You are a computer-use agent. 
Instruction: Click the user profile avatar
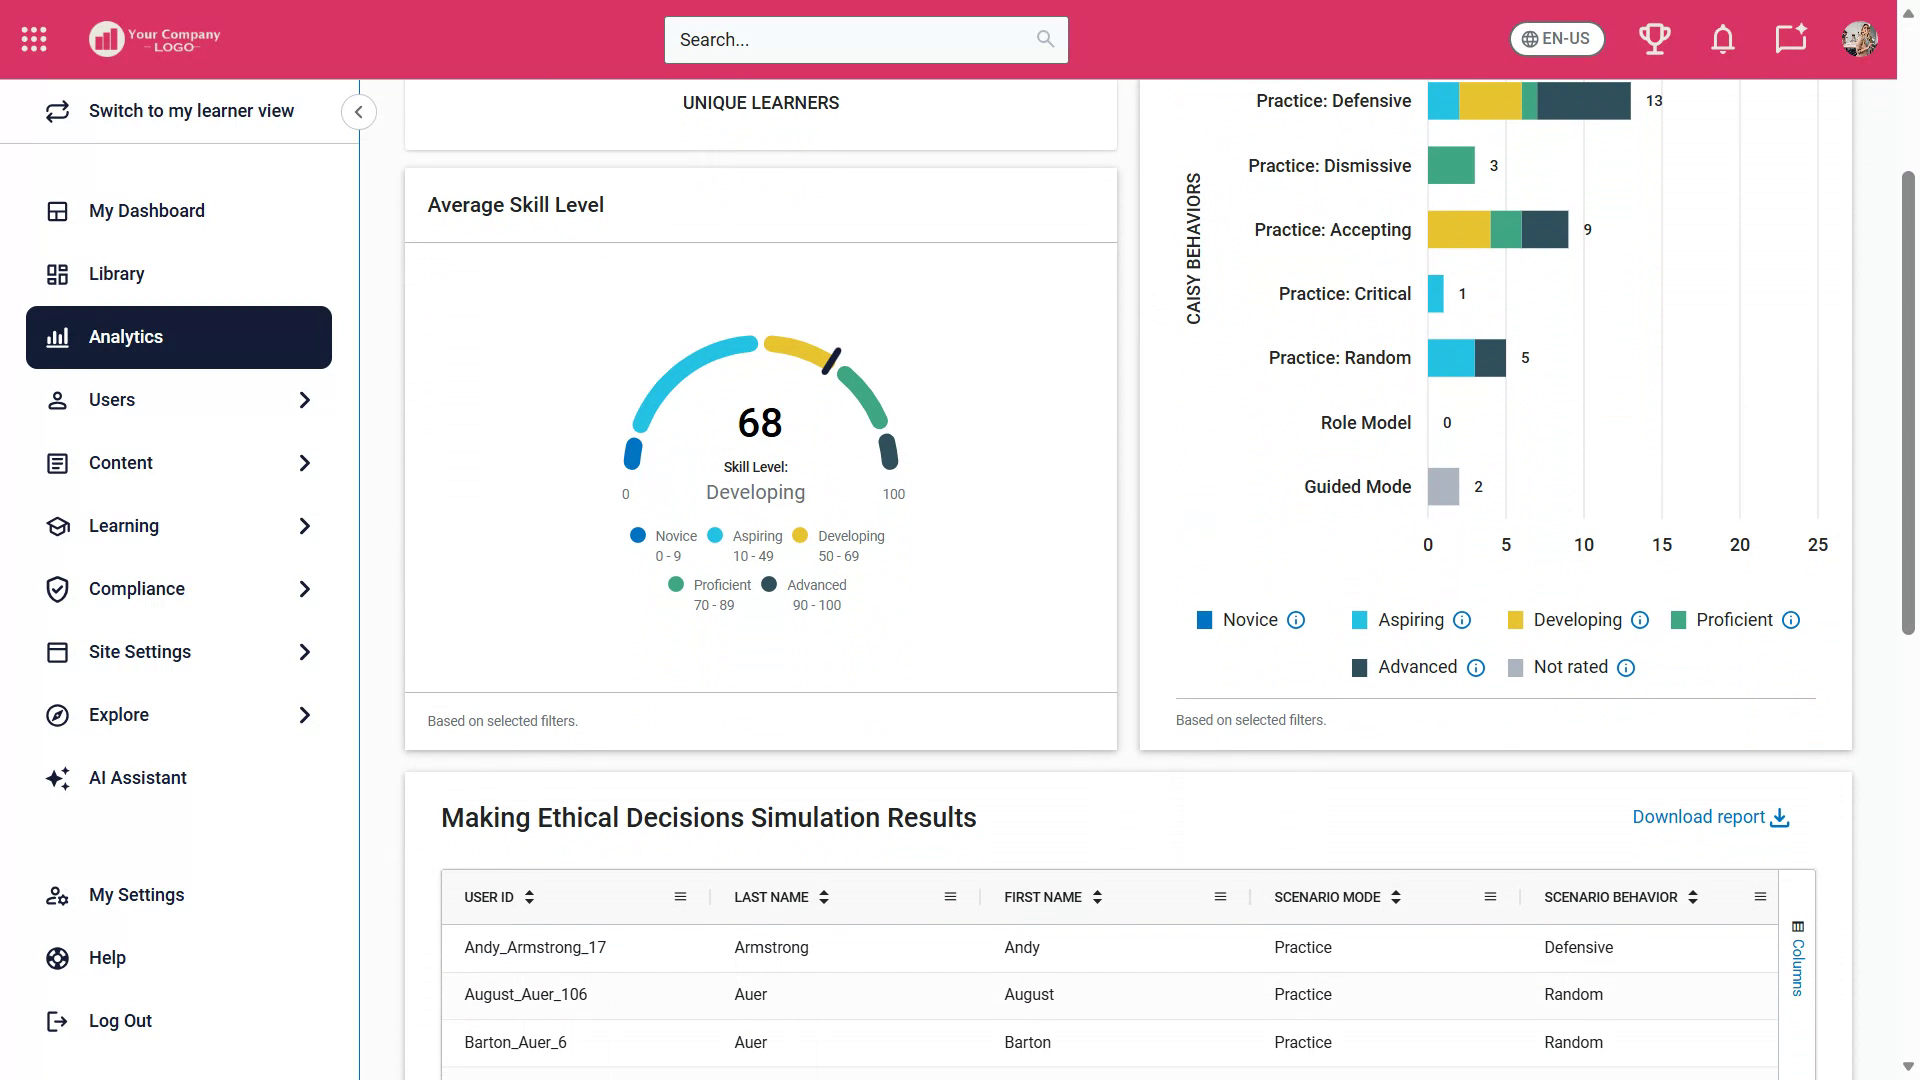[x=1859, y=39]
